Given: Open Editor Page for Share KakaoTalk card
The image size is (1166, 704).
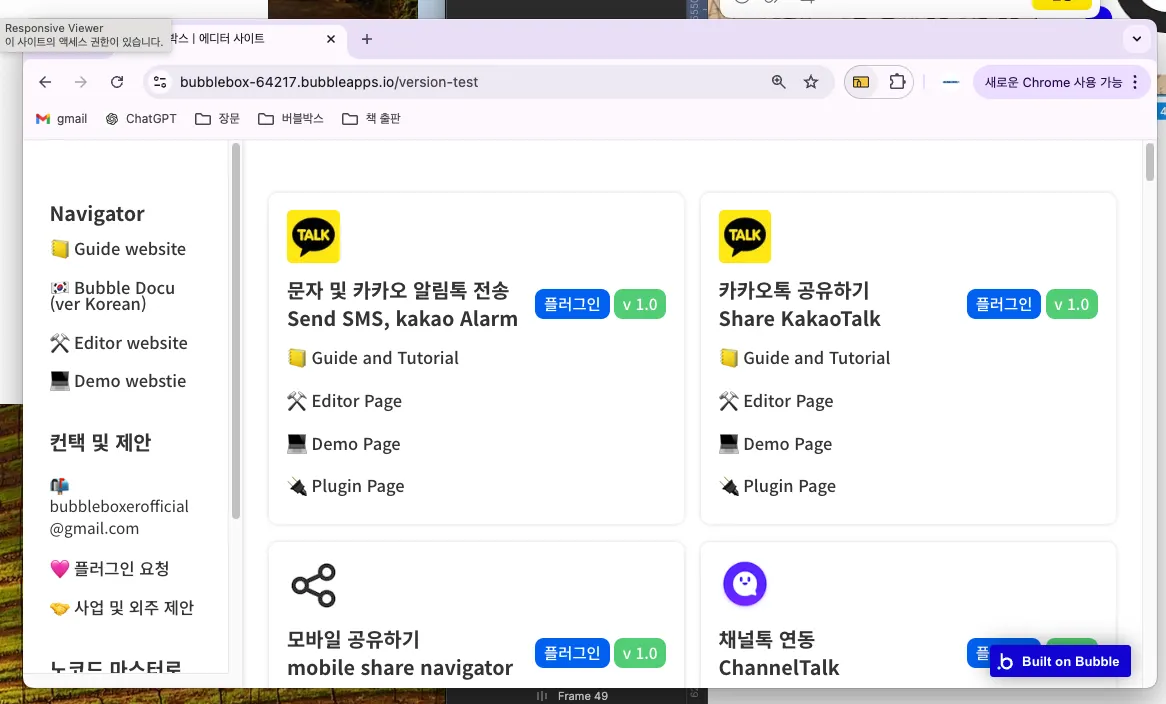Looking at the screenshot, I should click(x=776, y=401).
